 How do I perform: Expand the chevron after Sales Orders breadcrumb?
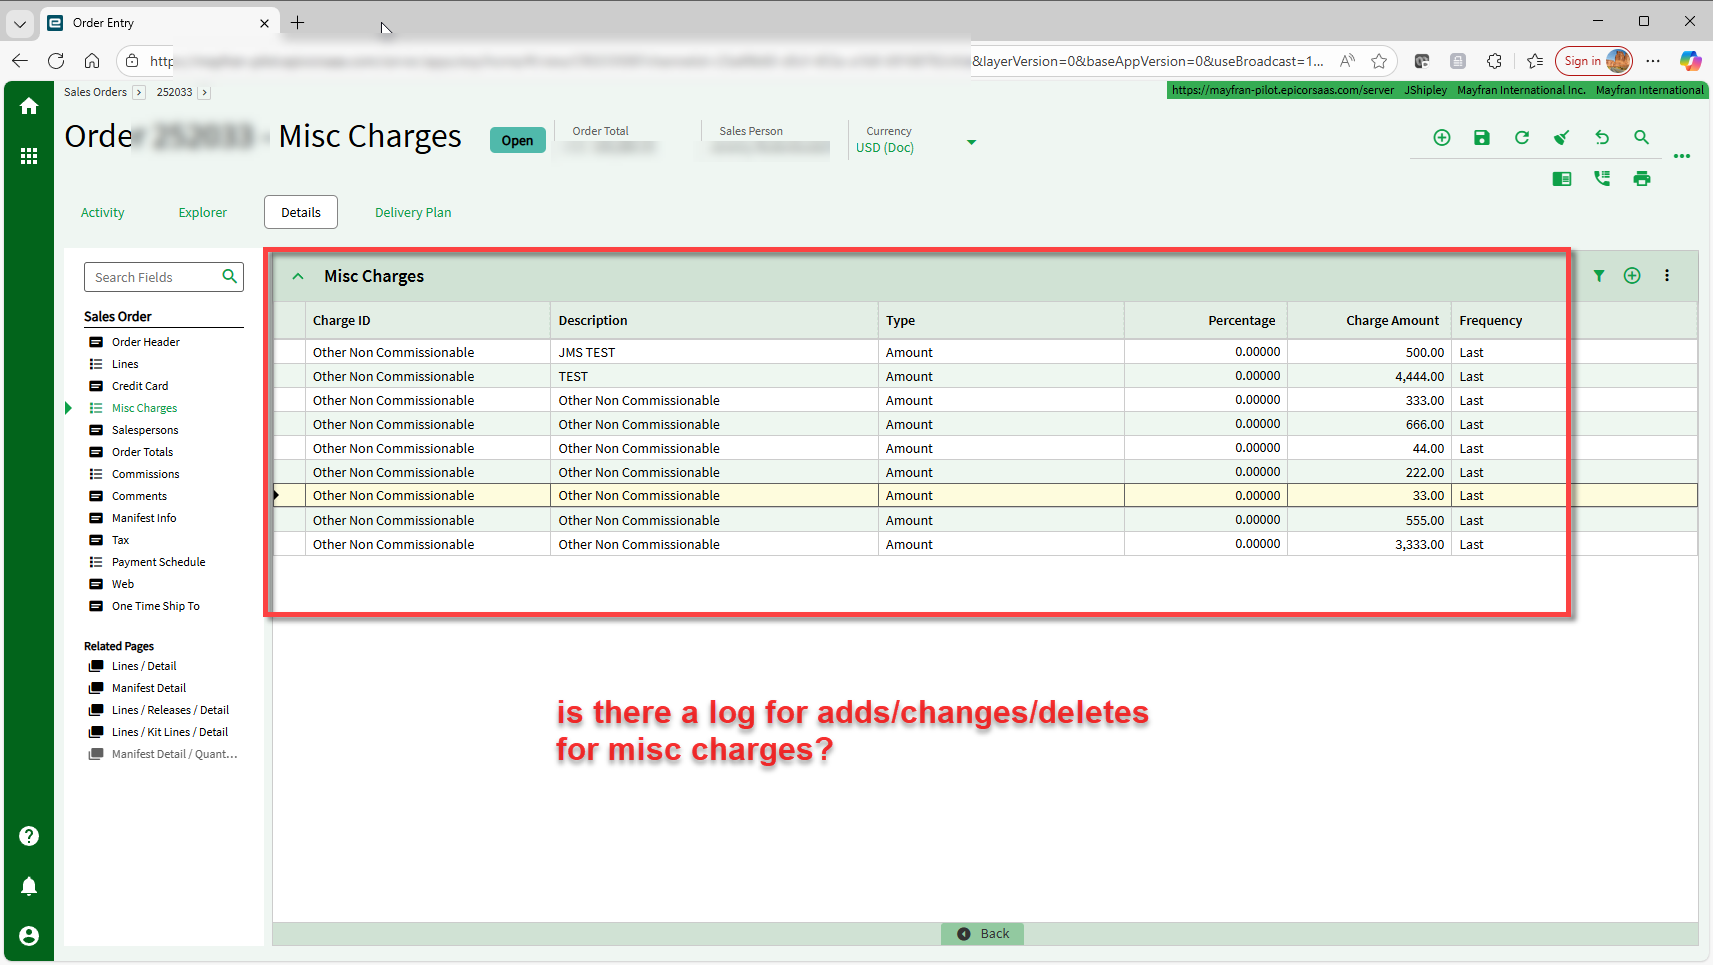click(139, 92)
